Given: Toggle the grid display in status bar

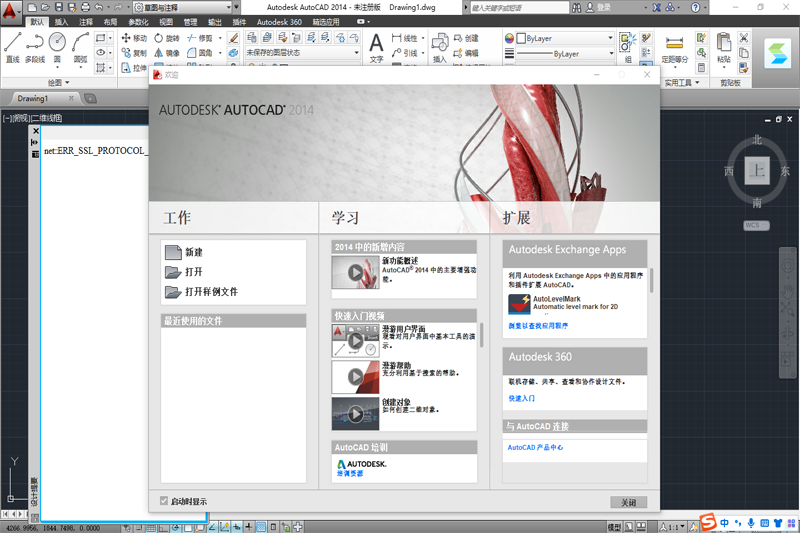Looking at the screenshot, I should point(151,527).
